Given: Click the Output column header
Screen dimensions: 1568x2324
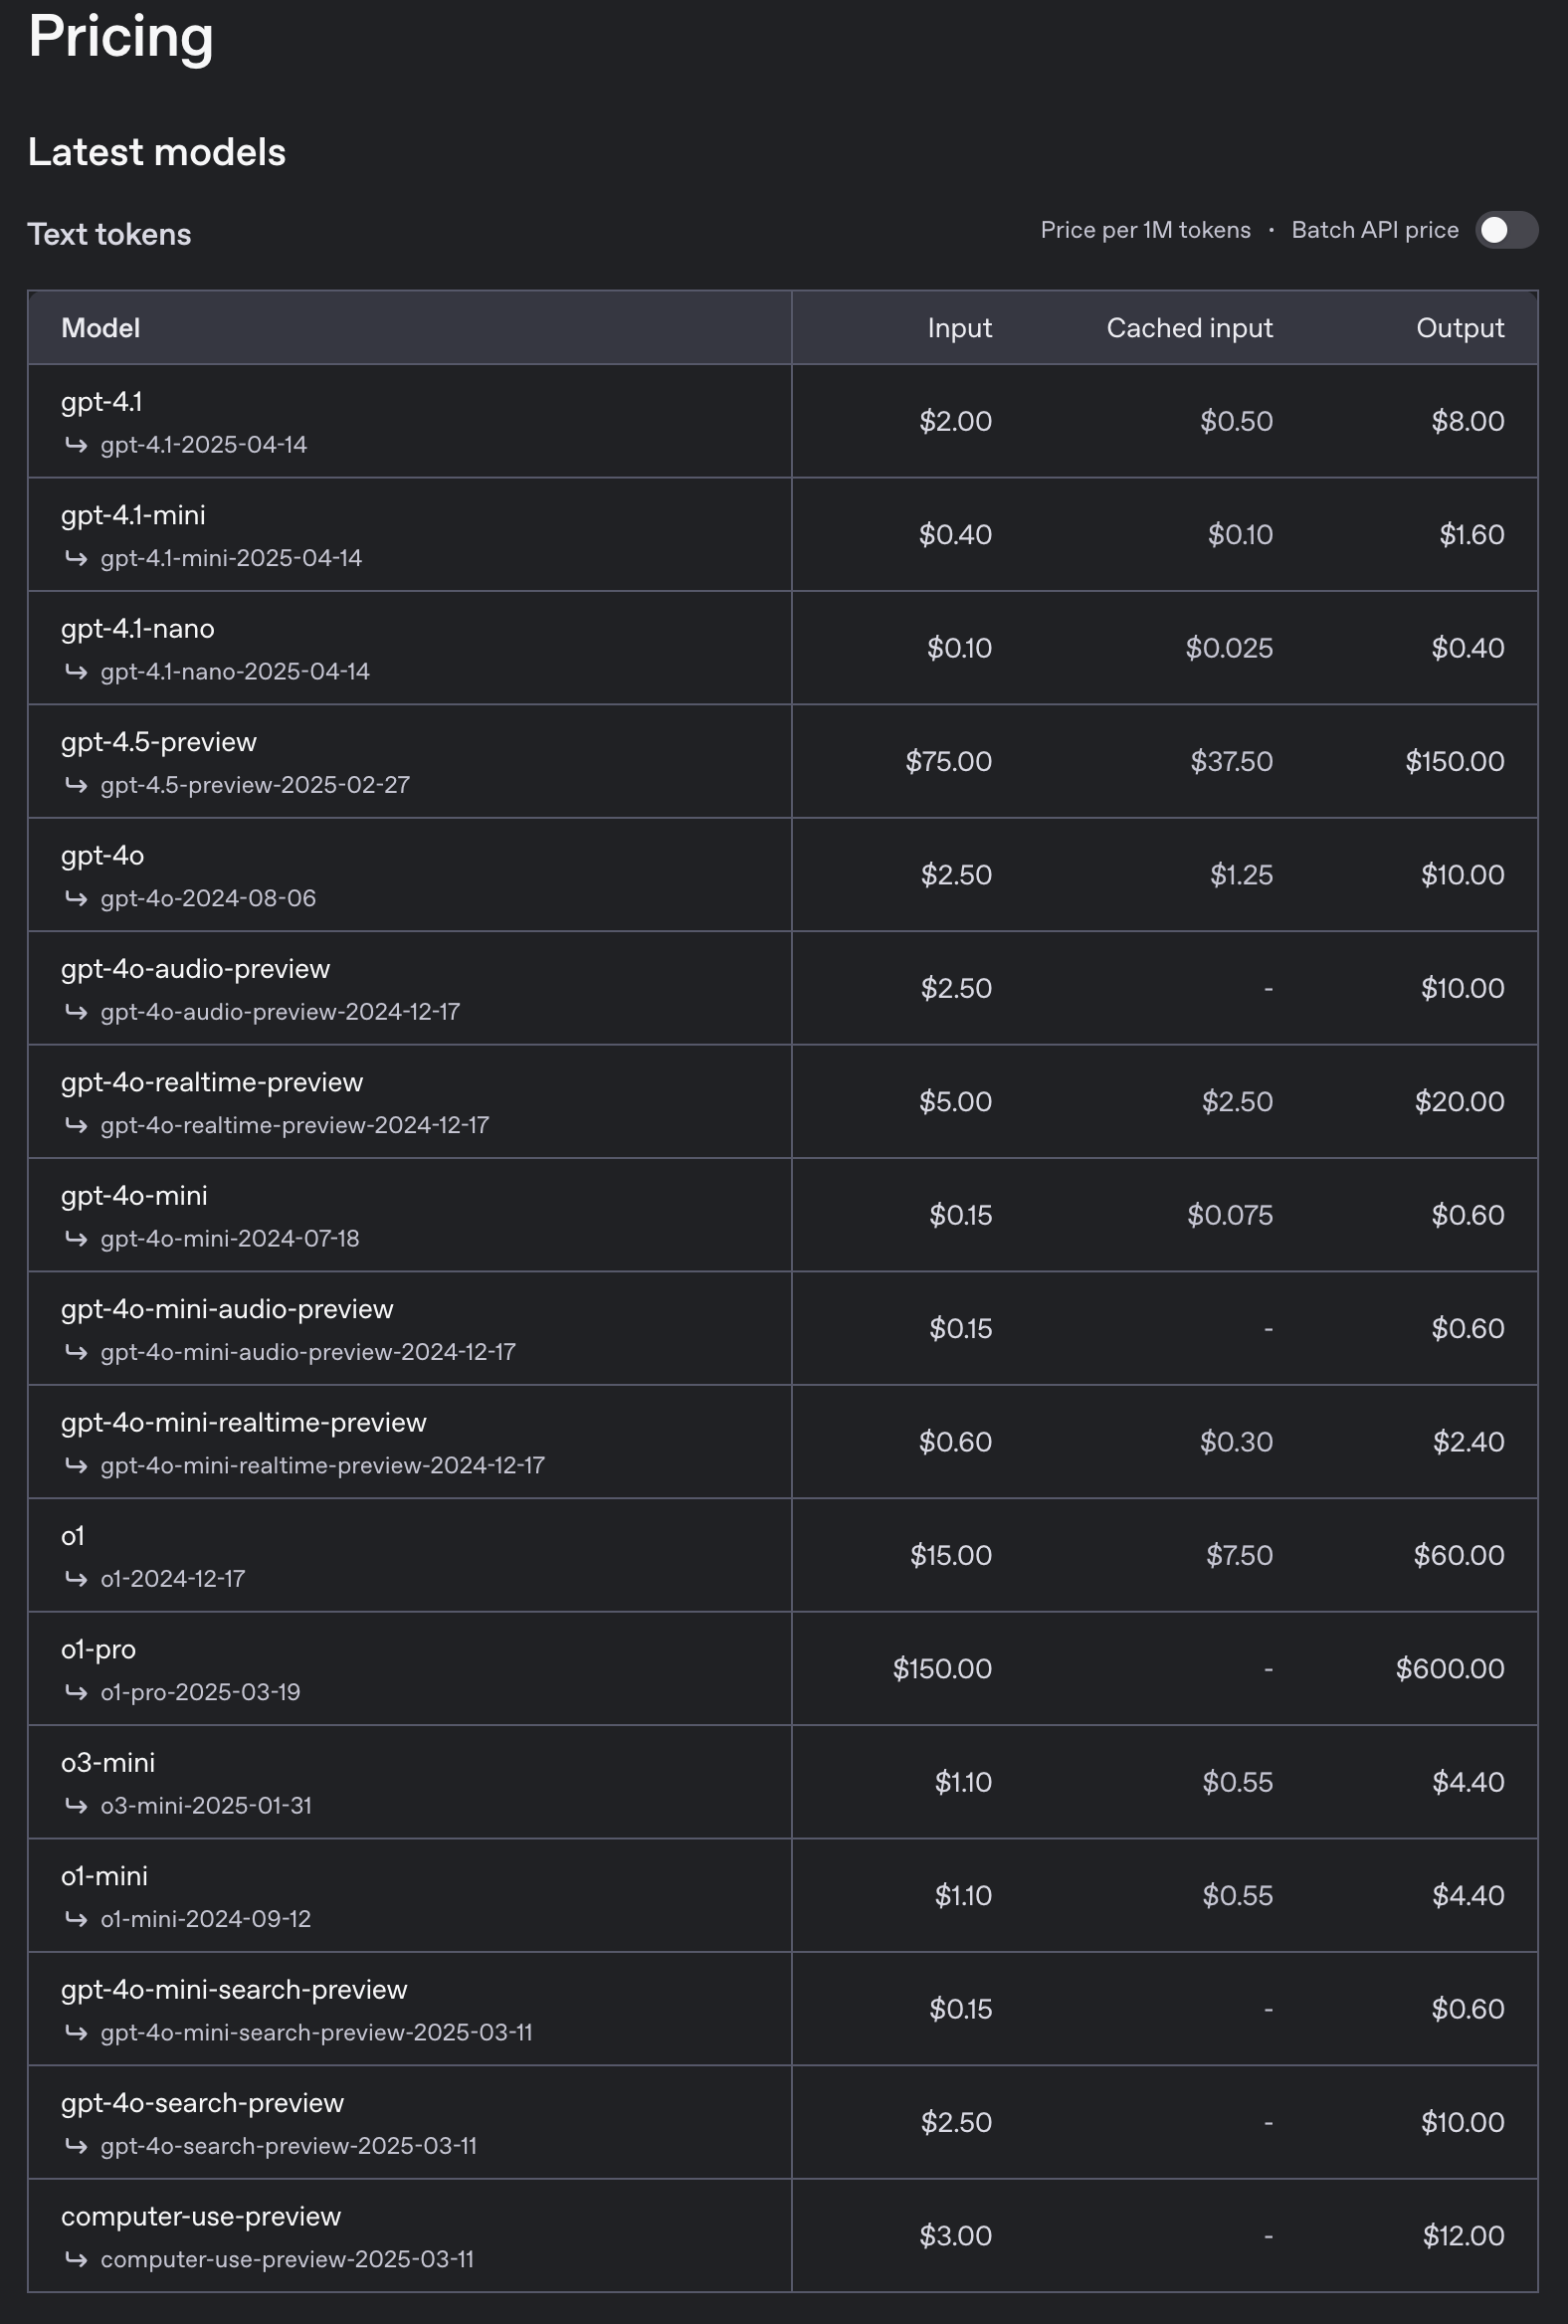Looking at the screenshot, I should point(1459,328).
